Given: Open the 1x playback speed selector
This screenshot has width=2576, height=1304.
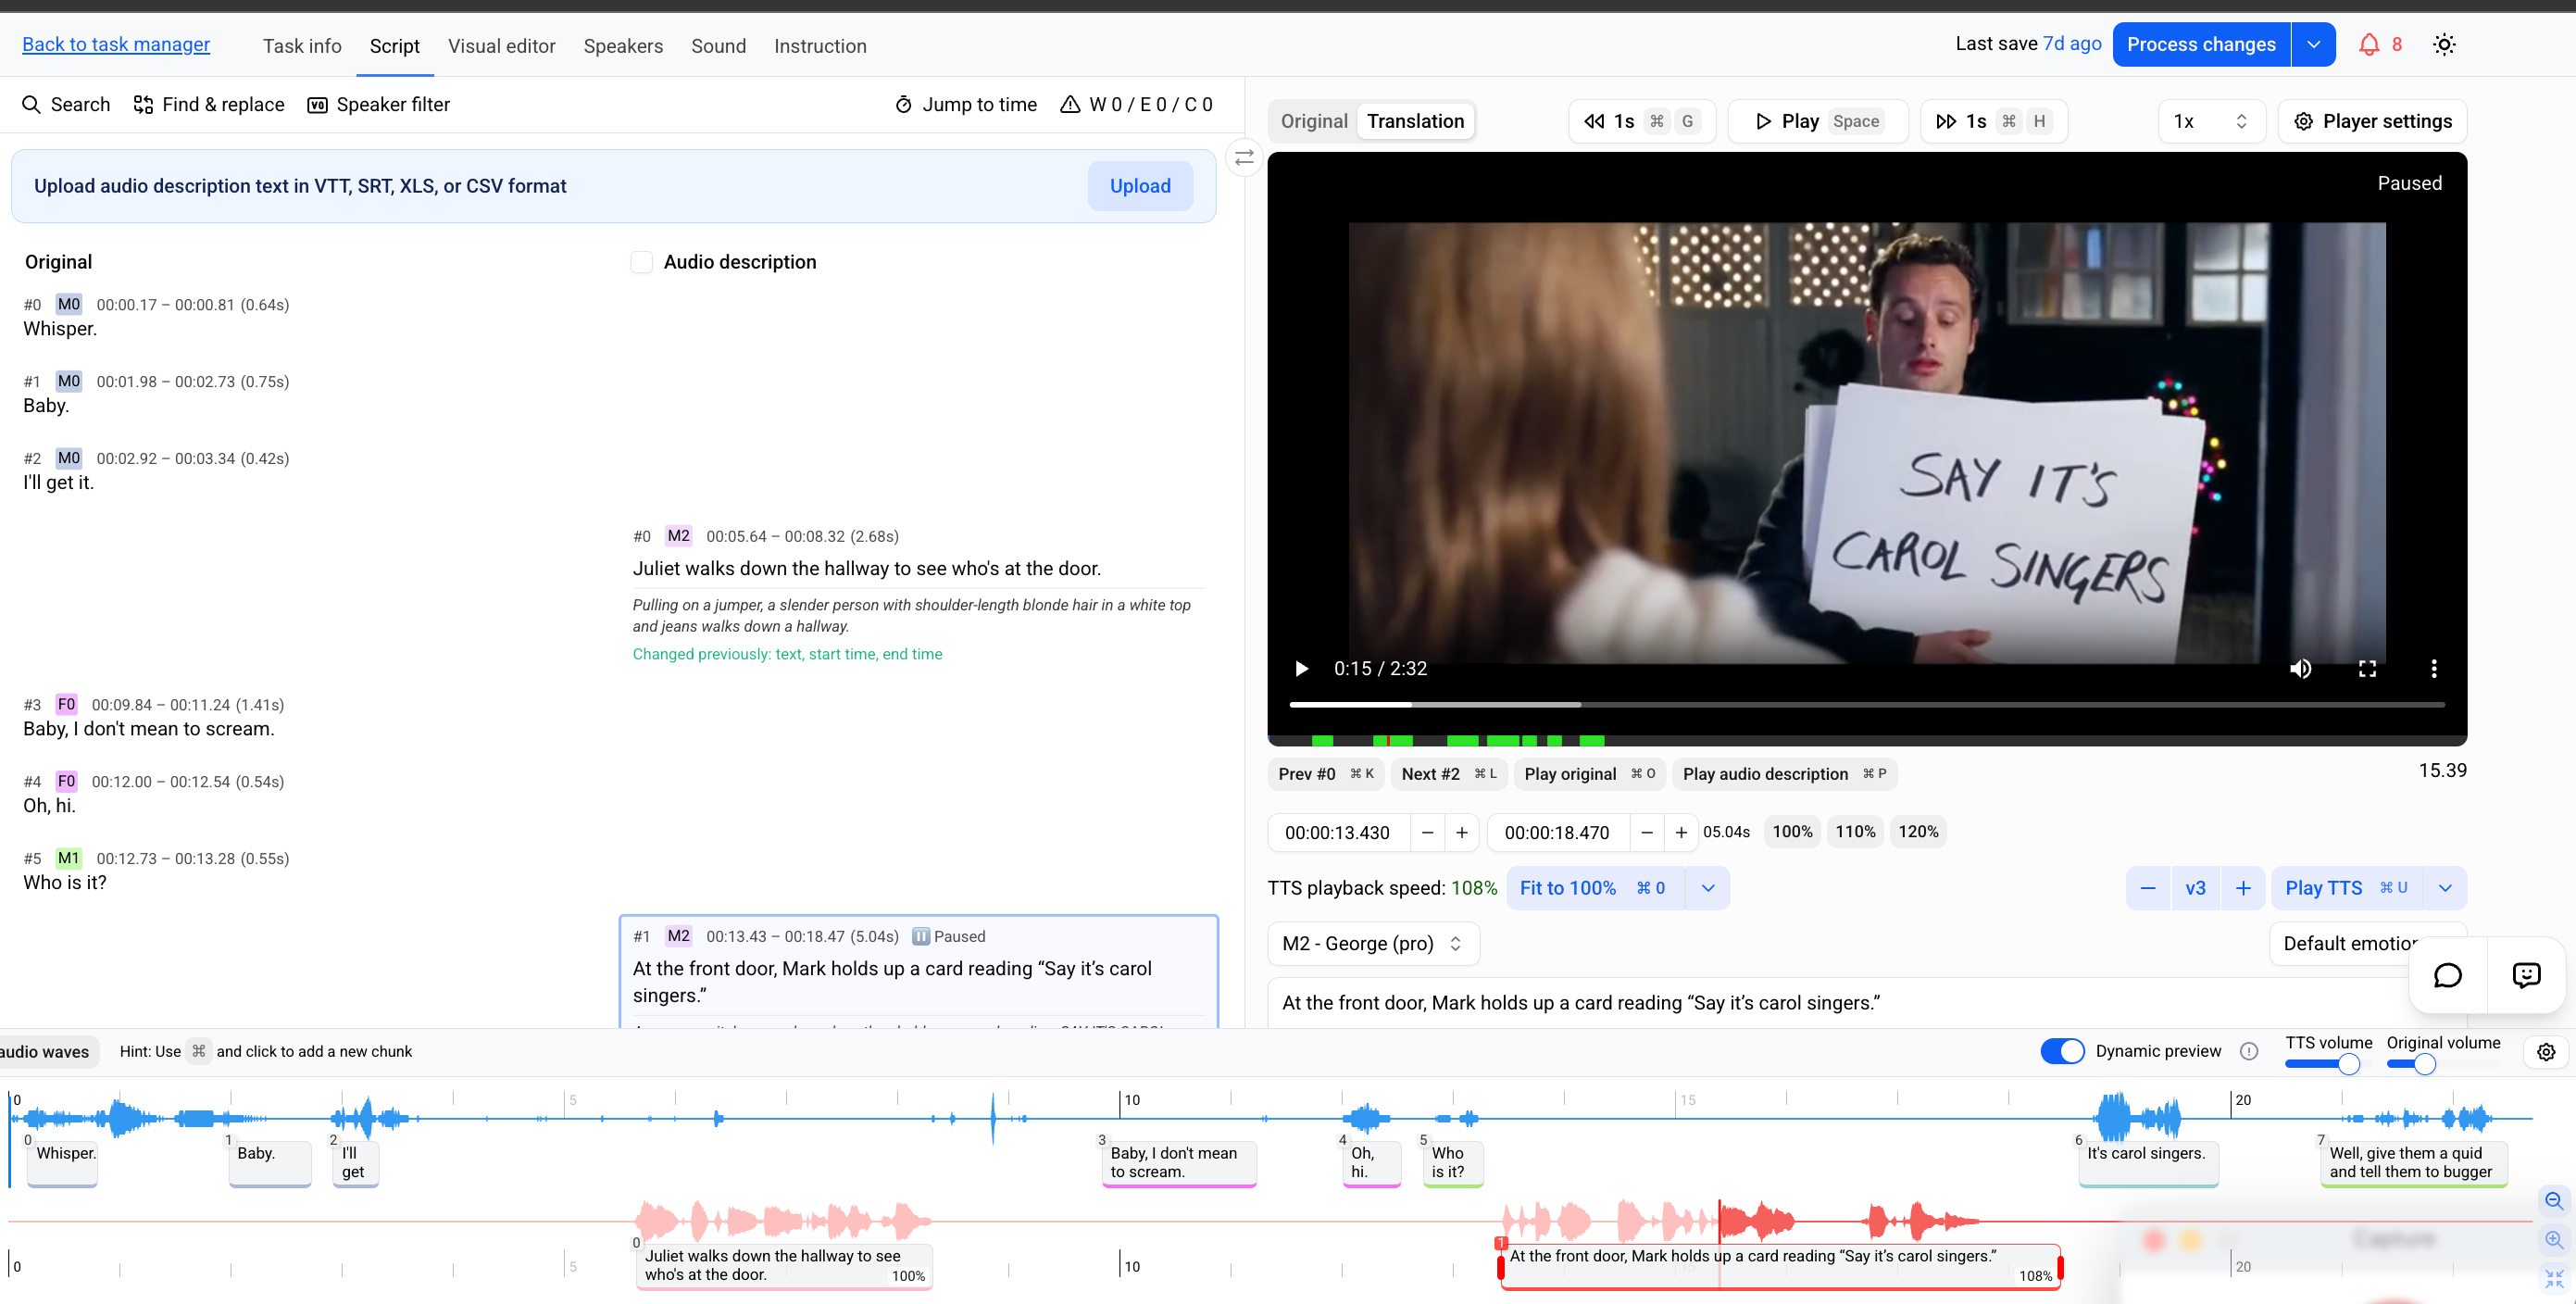Looking at the screenshot, I should (x=2211, y=121).
